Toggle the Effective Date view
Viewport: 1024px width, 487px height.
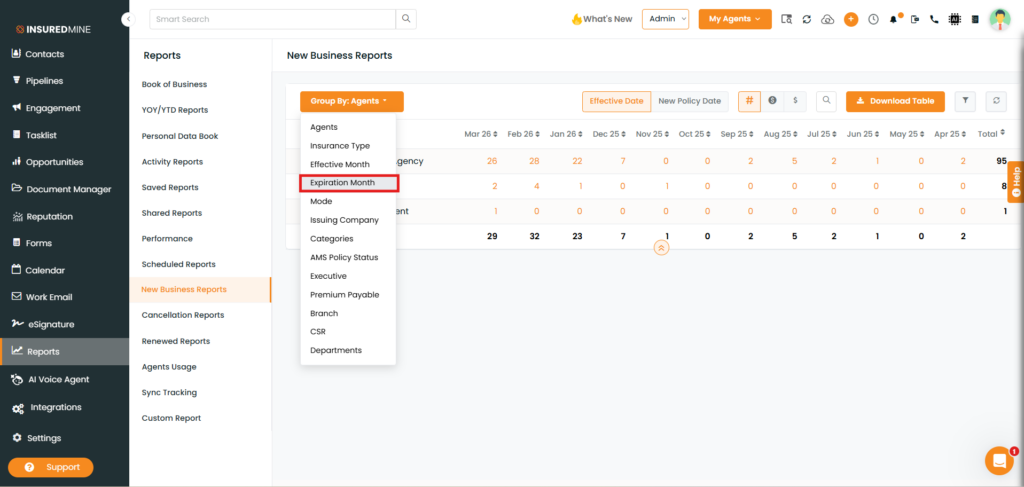click(x=616, y=101)
